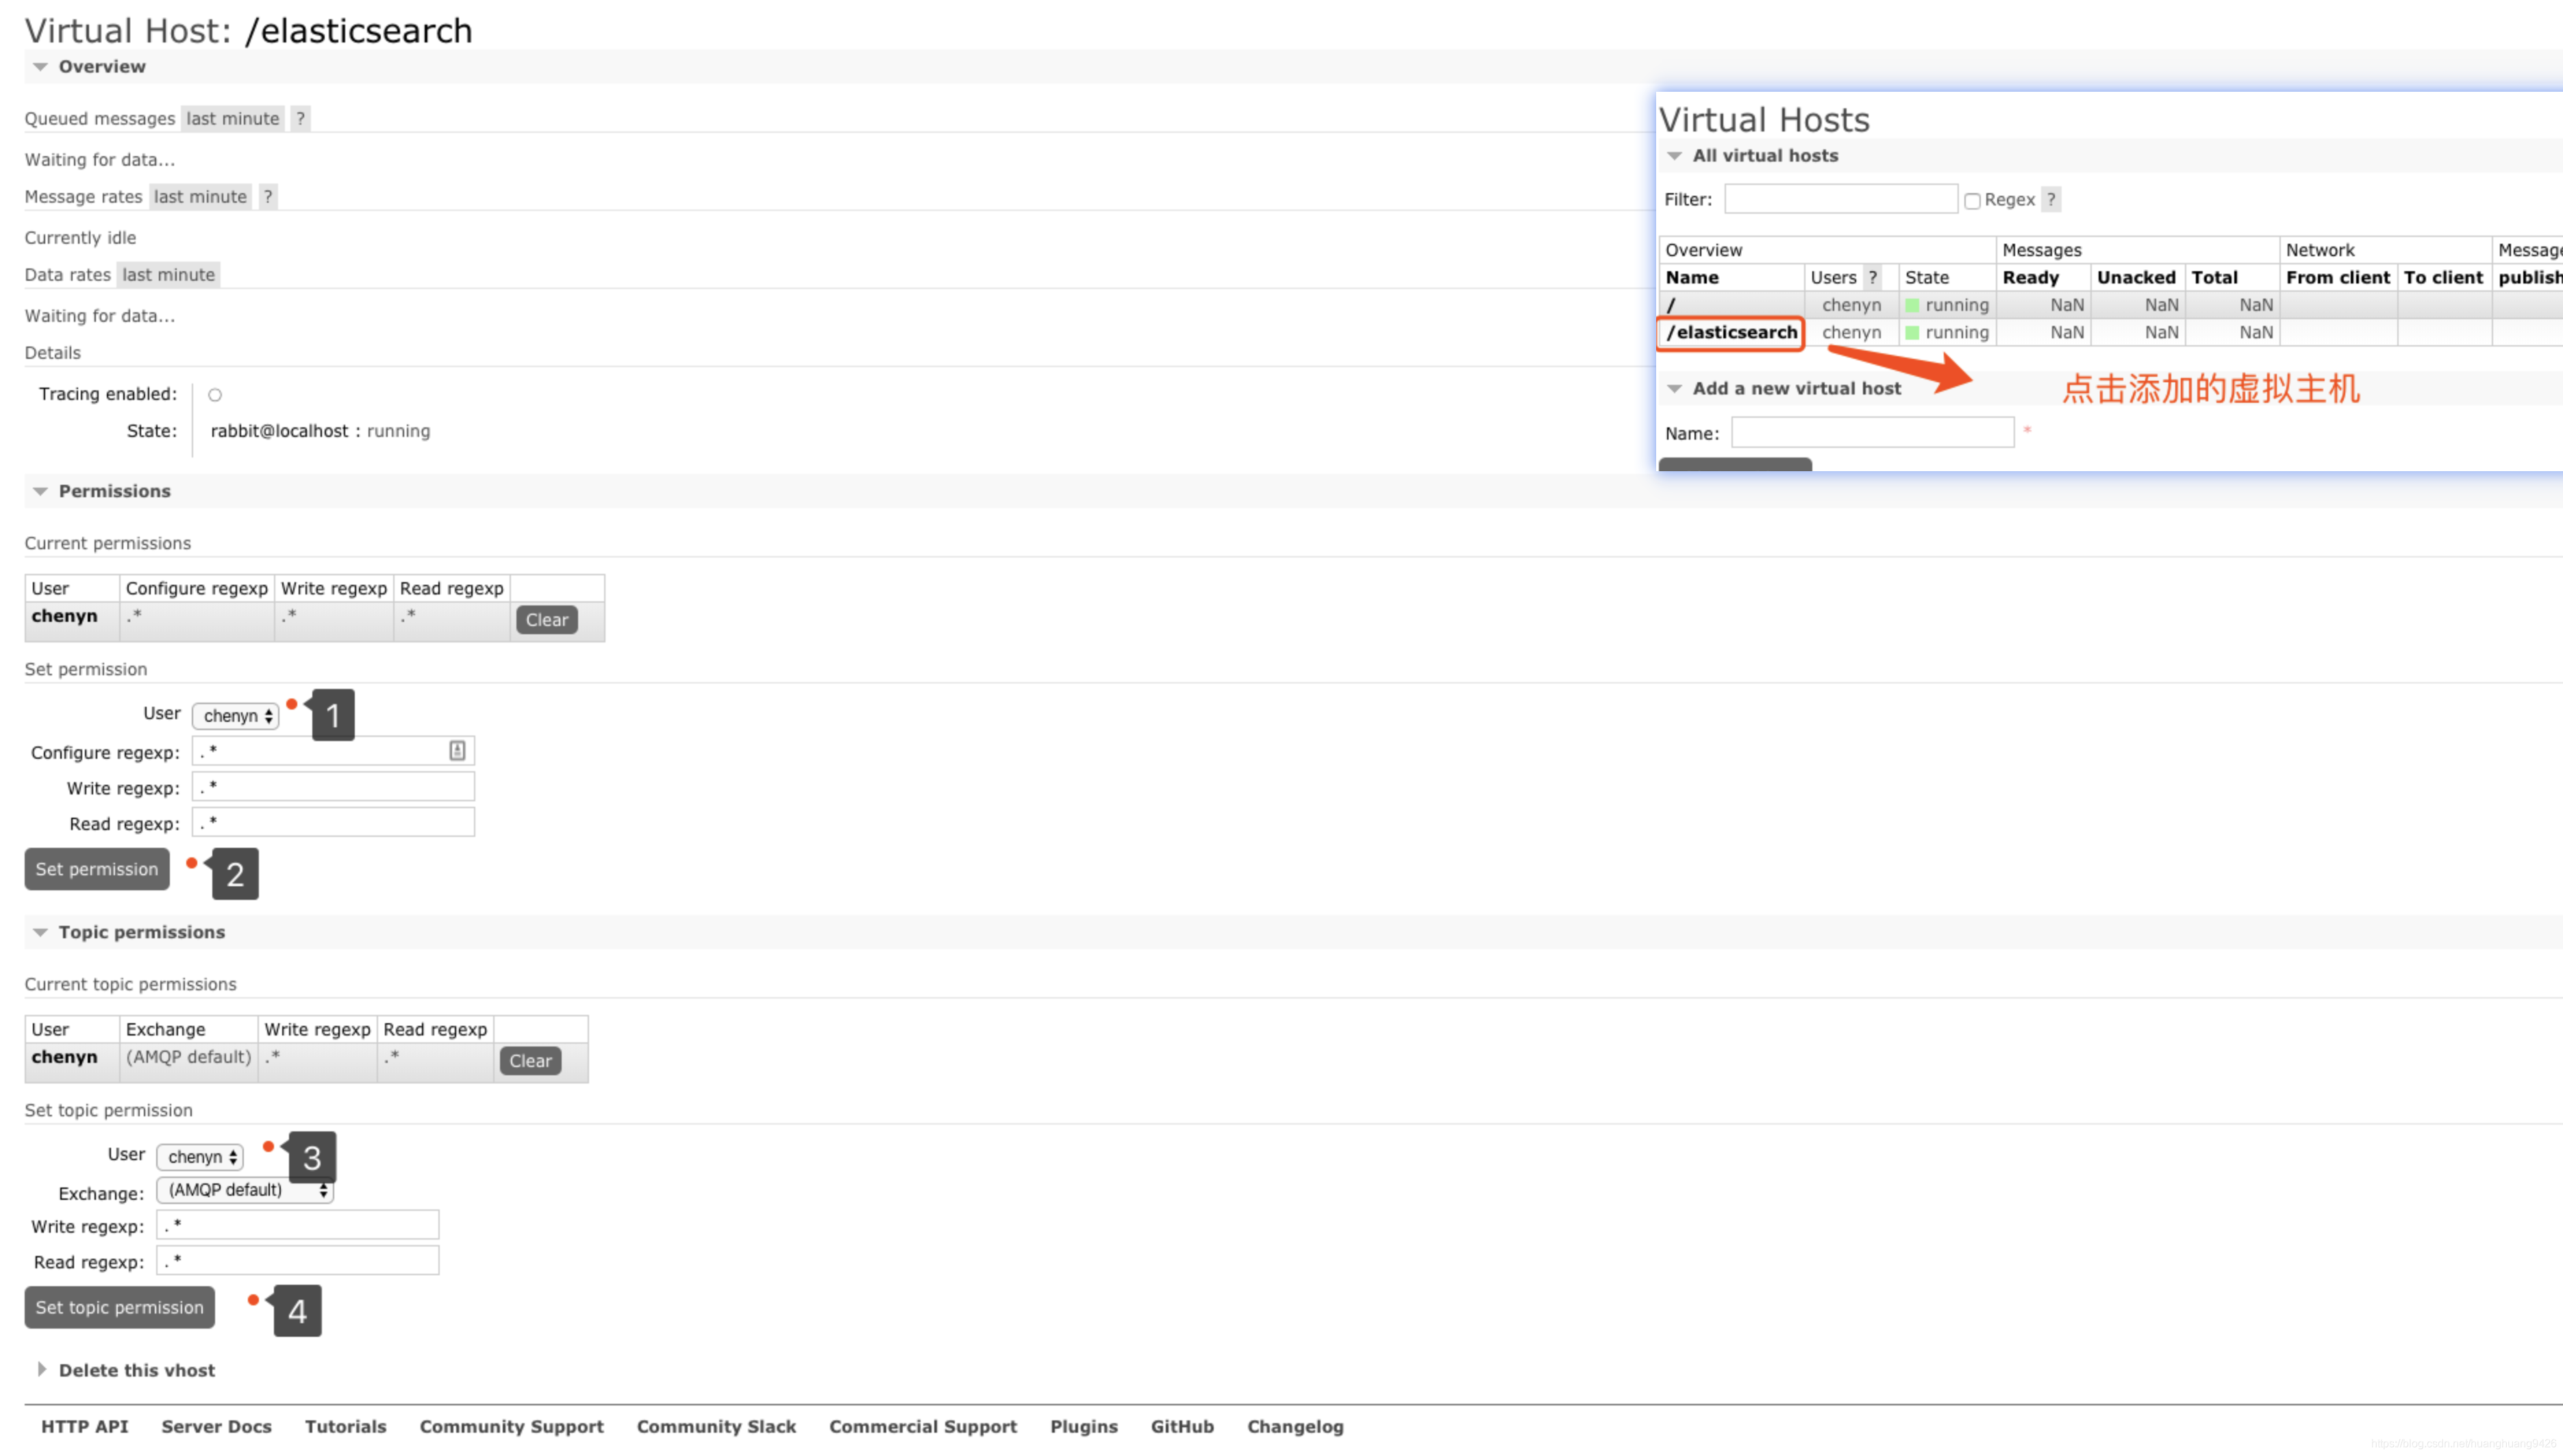Collapse All virtual hosts section
The image size is (2563, 1456).
tap(1753, 156)
